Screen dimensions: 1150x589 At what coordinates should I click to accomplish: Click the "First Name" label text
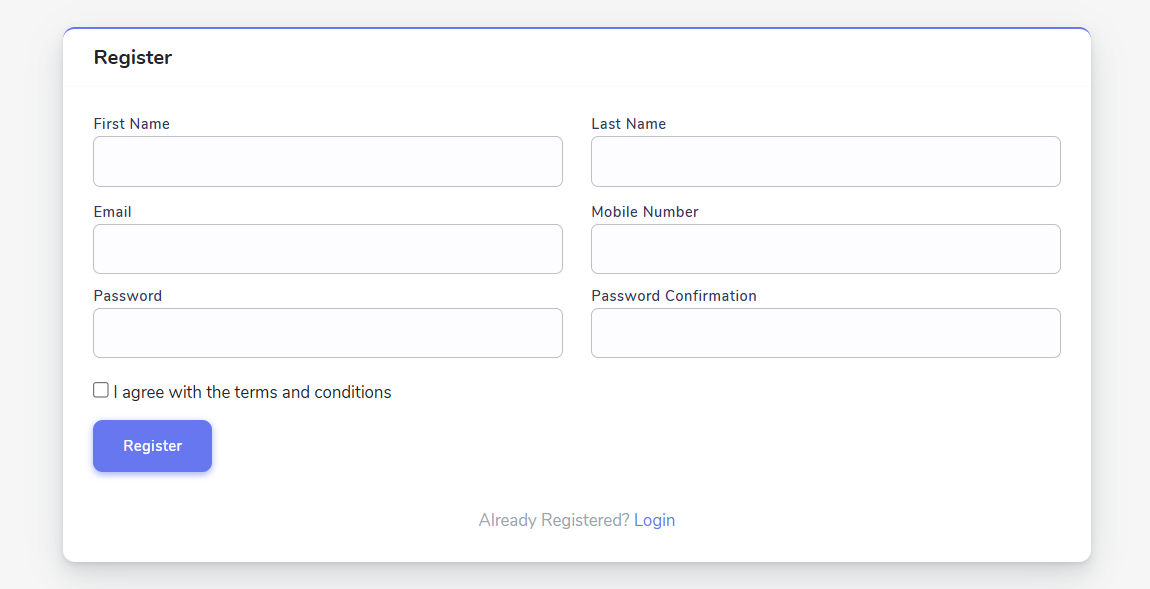coord(131,124)
